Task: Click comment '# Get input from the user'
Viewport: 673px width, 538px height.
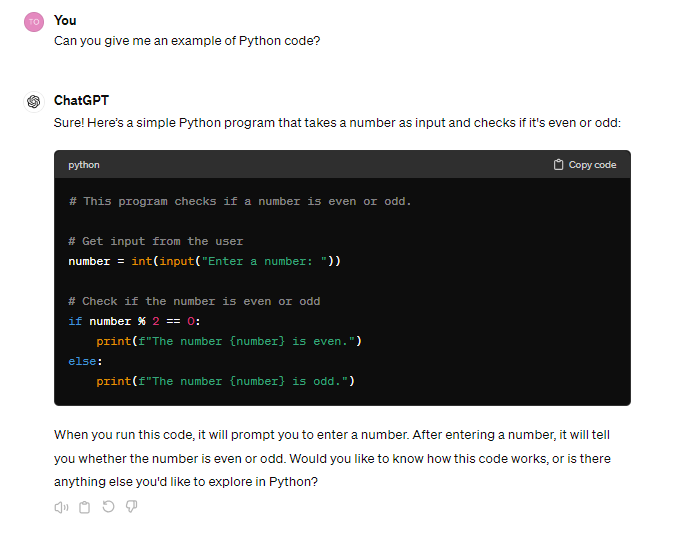Action: tap(156, 241)
